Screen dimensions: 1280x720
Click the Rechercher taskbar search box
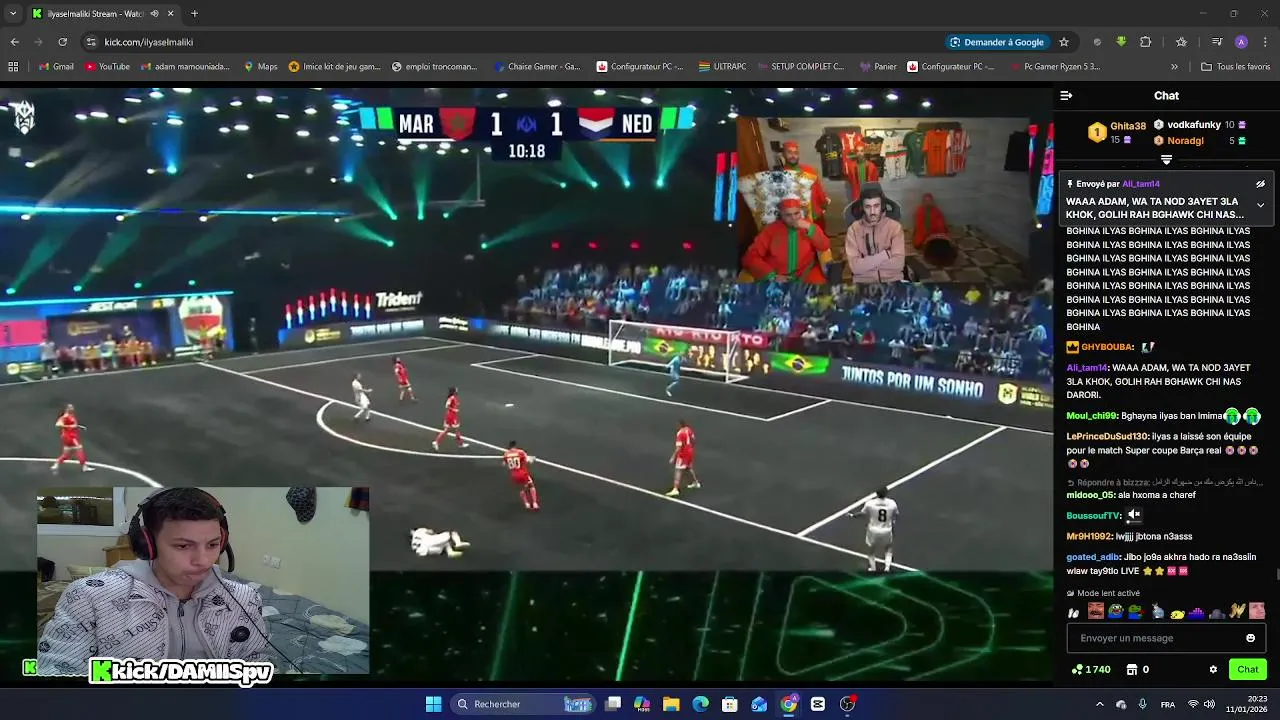(x=521, y=704)
